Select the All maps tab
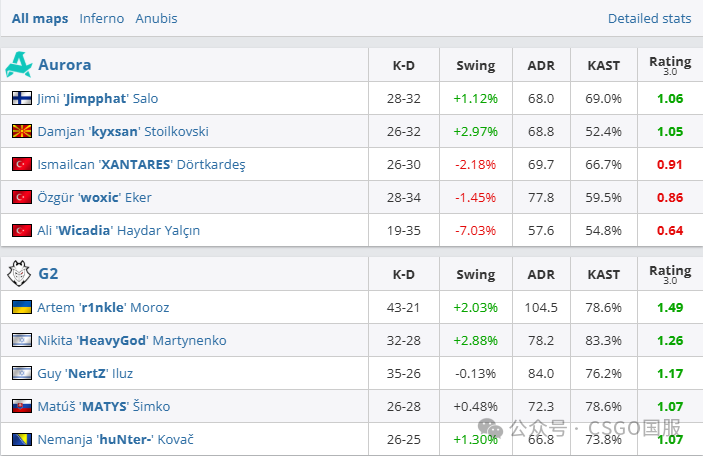Image resolution: width=703 pixels, height=456 pixels. [40, 18]
